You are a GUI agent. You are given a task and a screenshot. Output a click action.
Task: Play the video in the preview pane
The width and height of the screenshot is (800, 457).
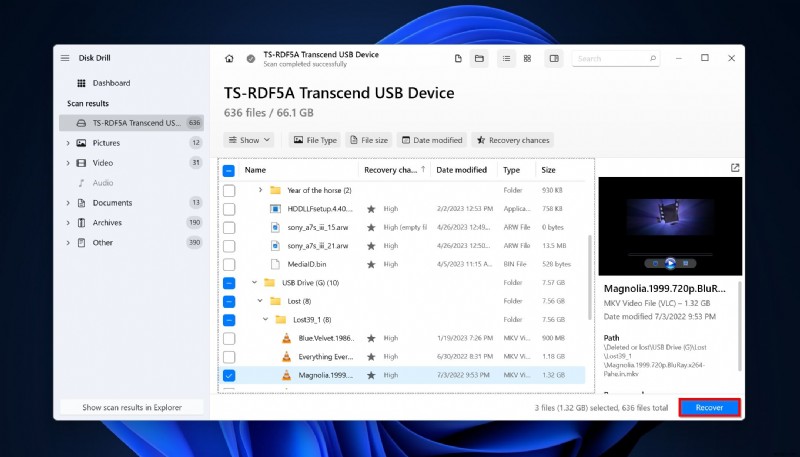(x=670, y=263)
